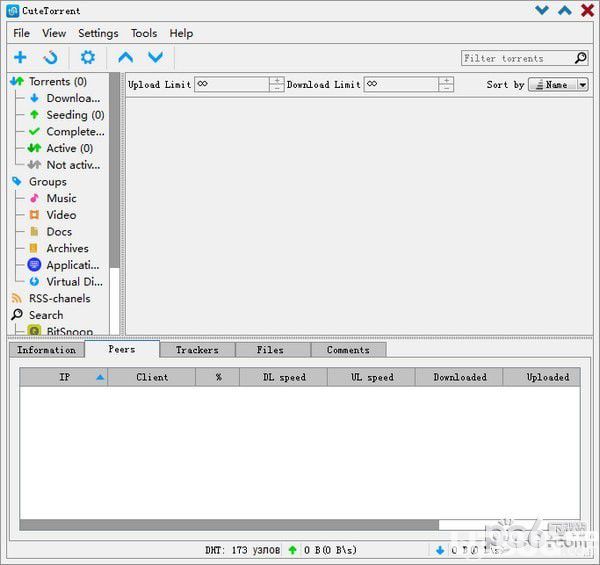Click the blue plus Add torrent icon
Viewport: 600px width, 565px height.
click(x=20, y=57)
